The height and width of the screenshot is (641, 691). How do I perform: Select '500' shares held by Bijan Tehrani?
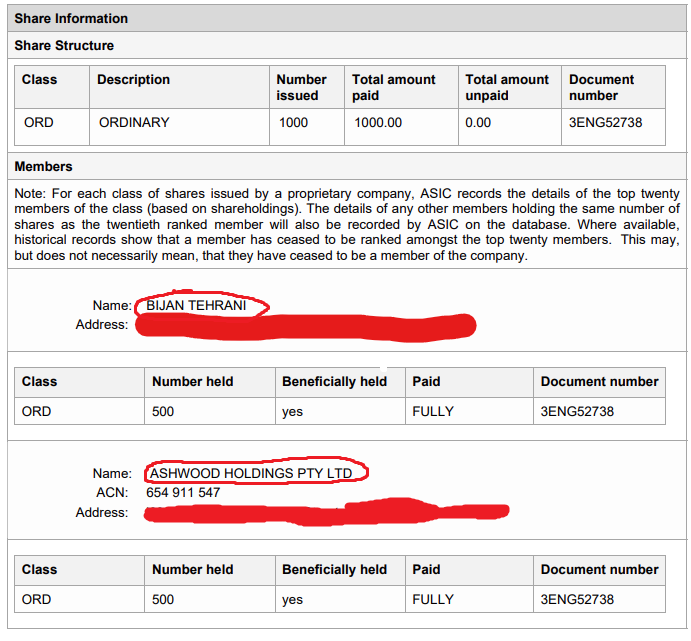[163, 411]
